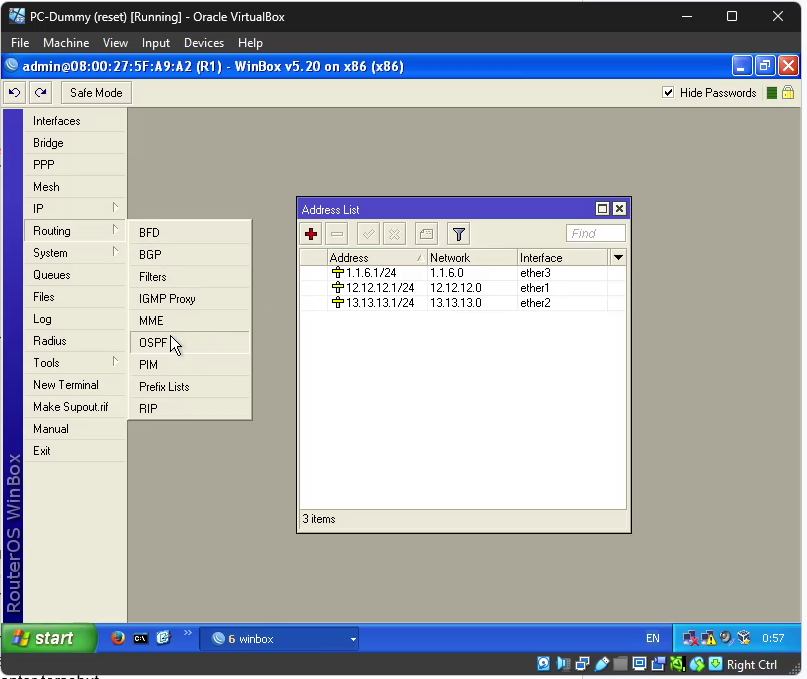Expand more quick launch items chevron
The width and height of the screenshot is (807, 679).
click(x=187, y=633)
